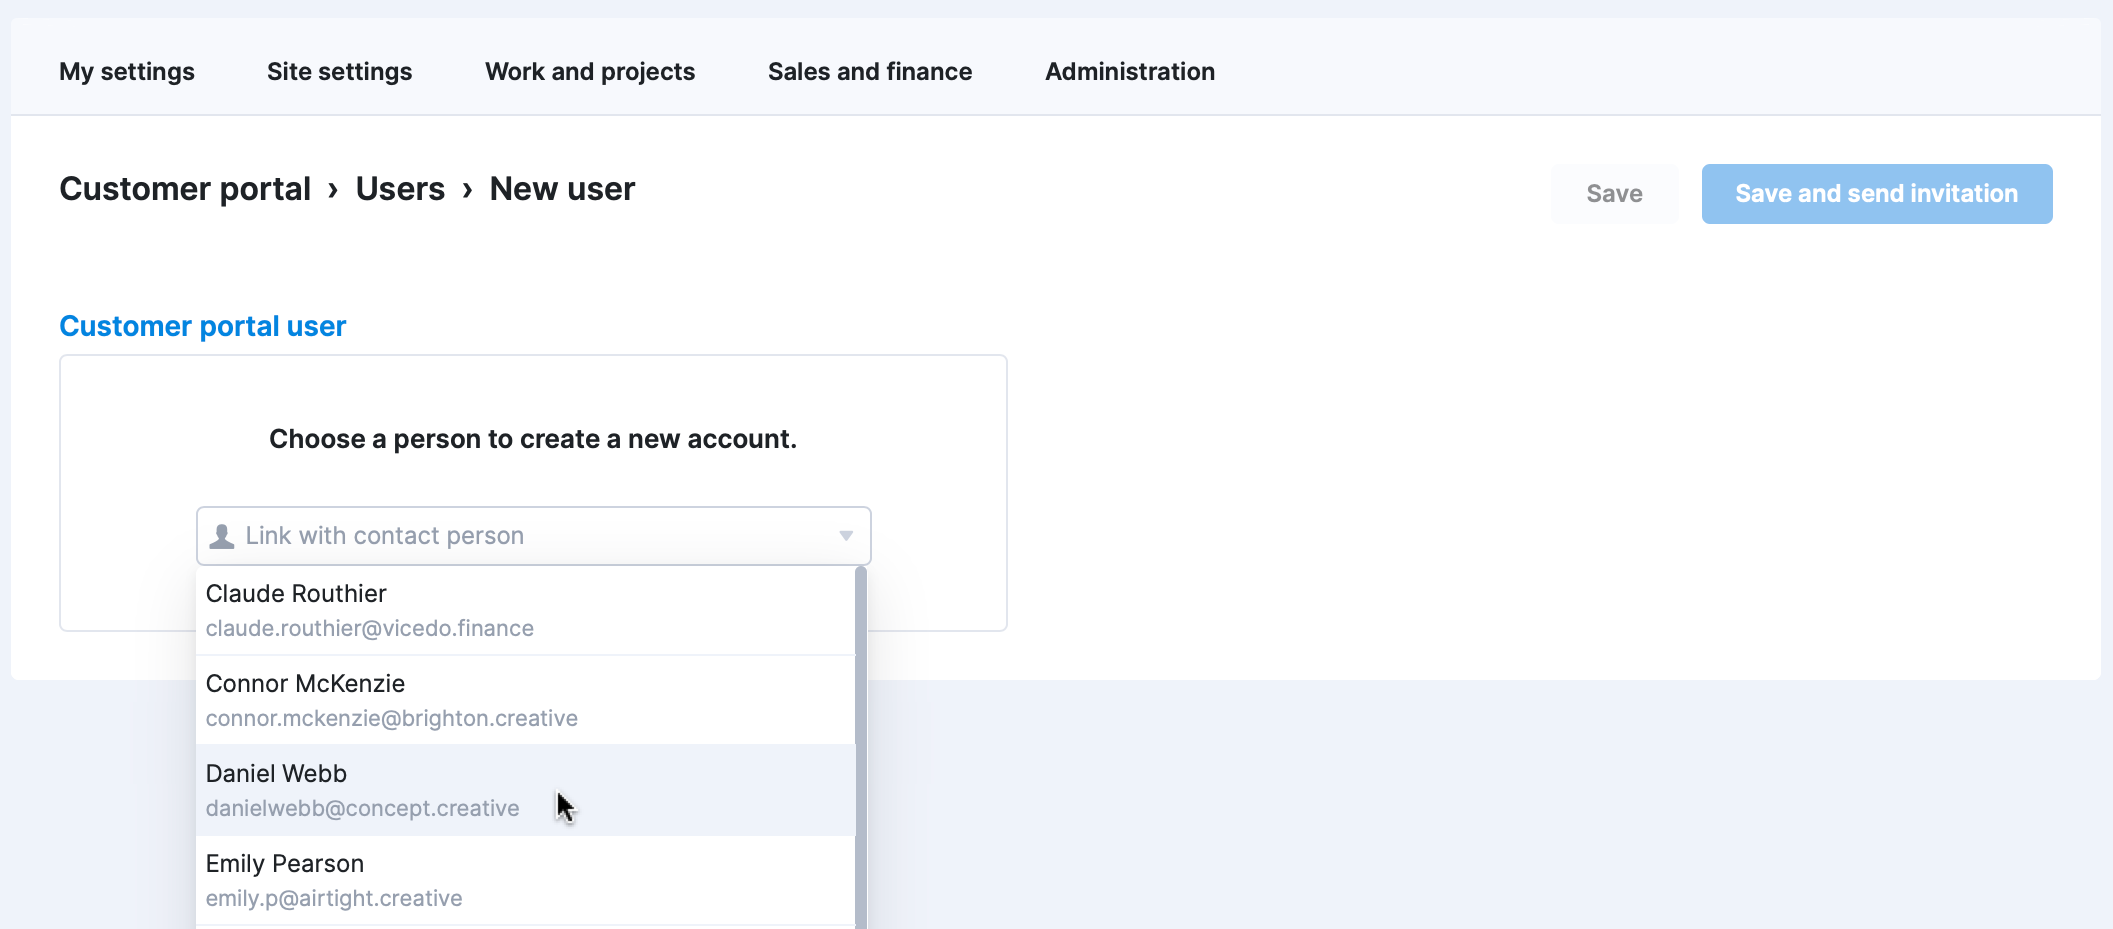Switch to Work and projects tab
The width and height of the screenshot is (2113, 929).
pyautogui.click(x=590, y=72)
